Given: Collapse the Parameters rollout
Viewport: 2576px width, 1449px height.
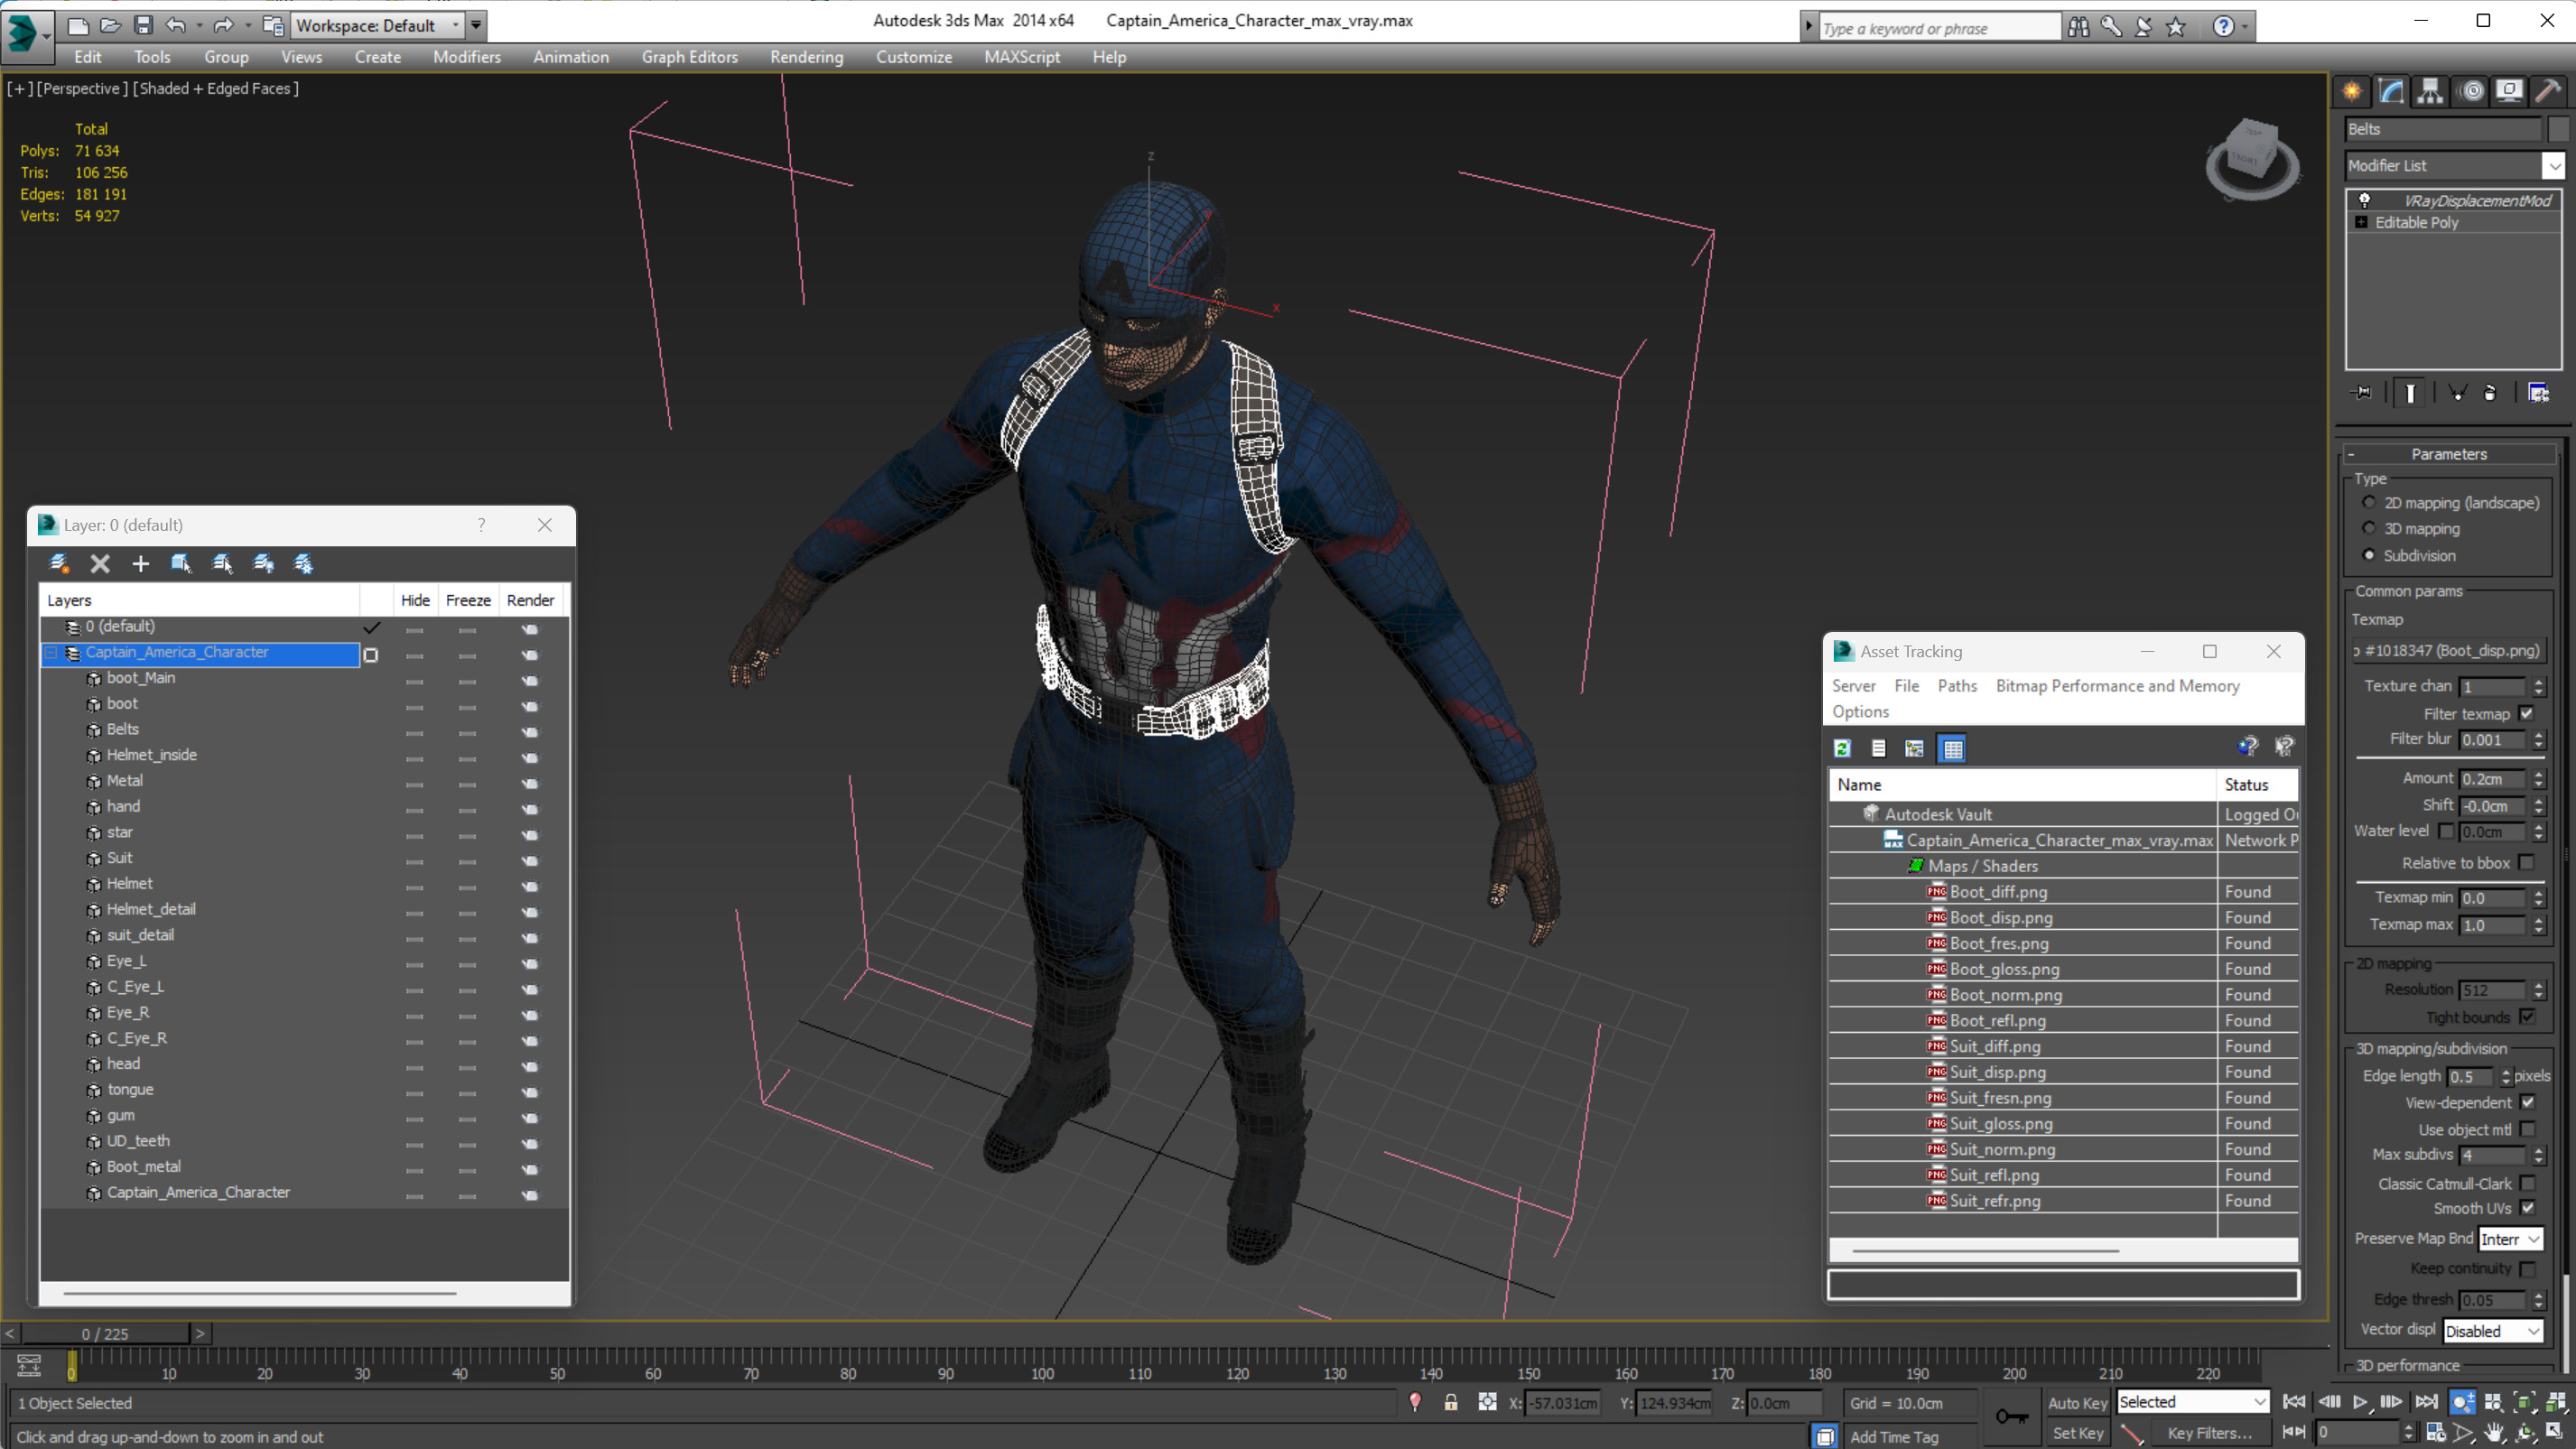Looking at the screenshot, I should click(2448, 454).
